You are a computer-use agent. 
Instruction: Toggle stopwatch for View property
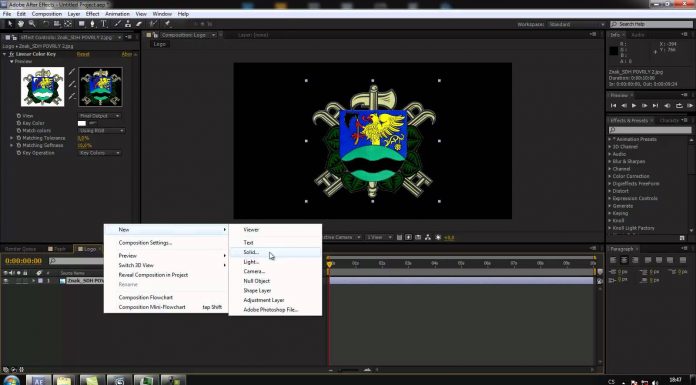pyautogui.click(x=19, y=116)
